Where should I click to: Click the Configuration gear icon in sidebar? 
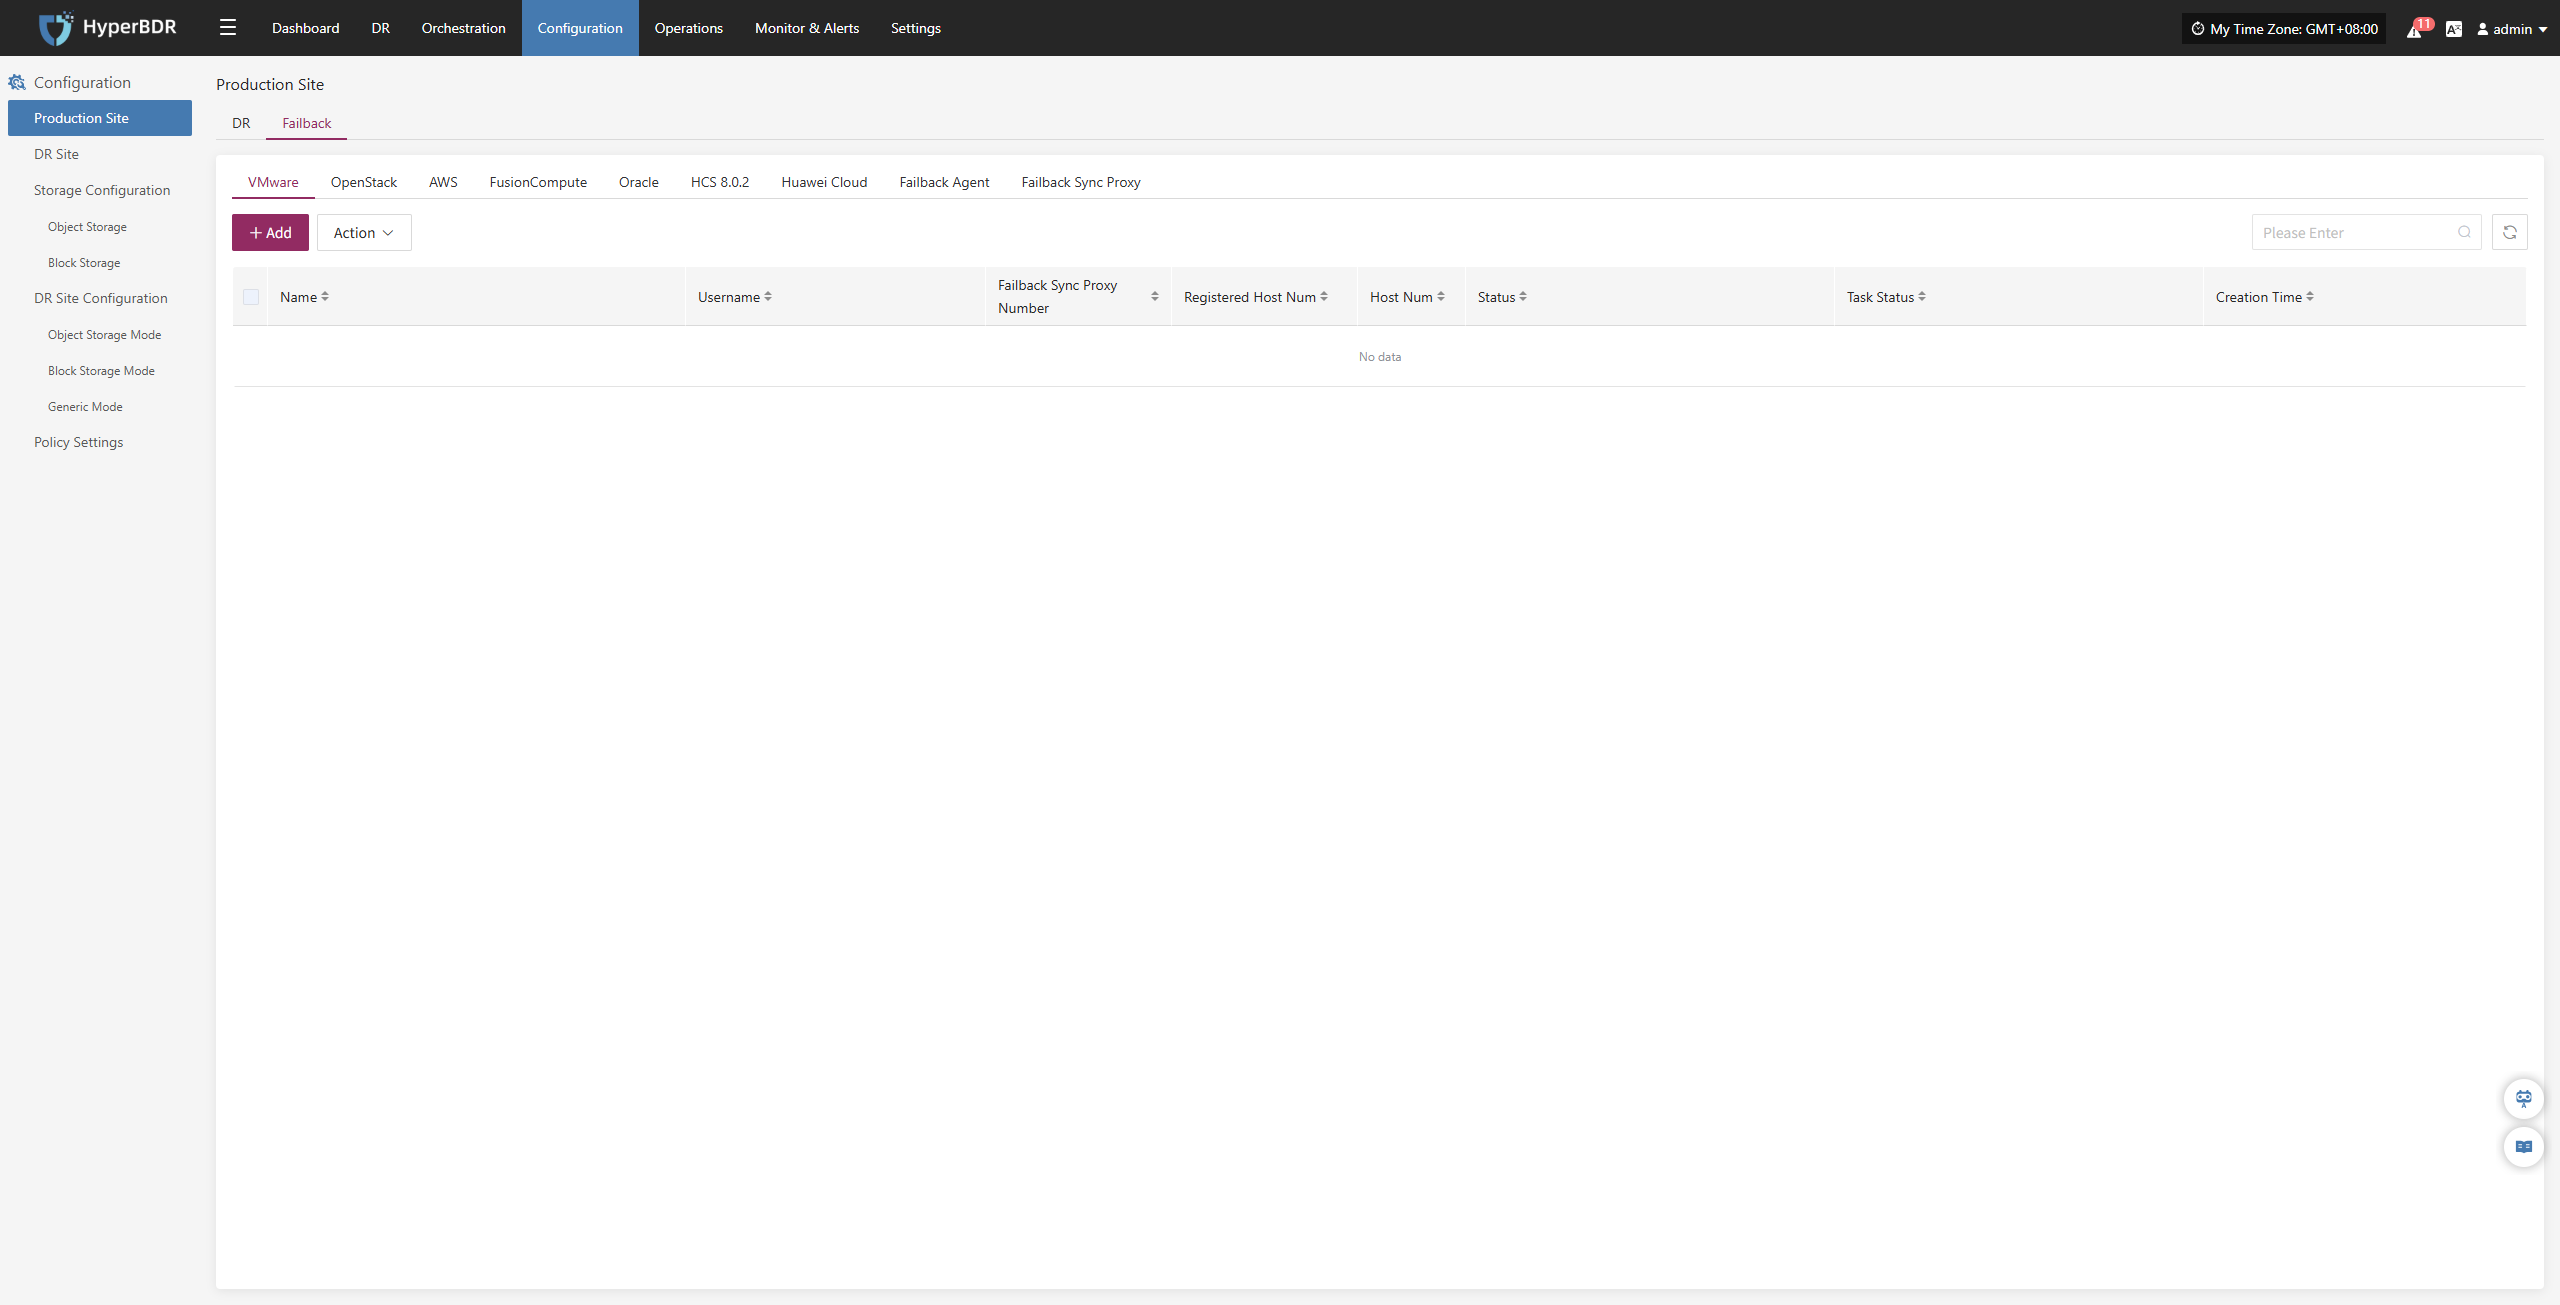[17, 83]
